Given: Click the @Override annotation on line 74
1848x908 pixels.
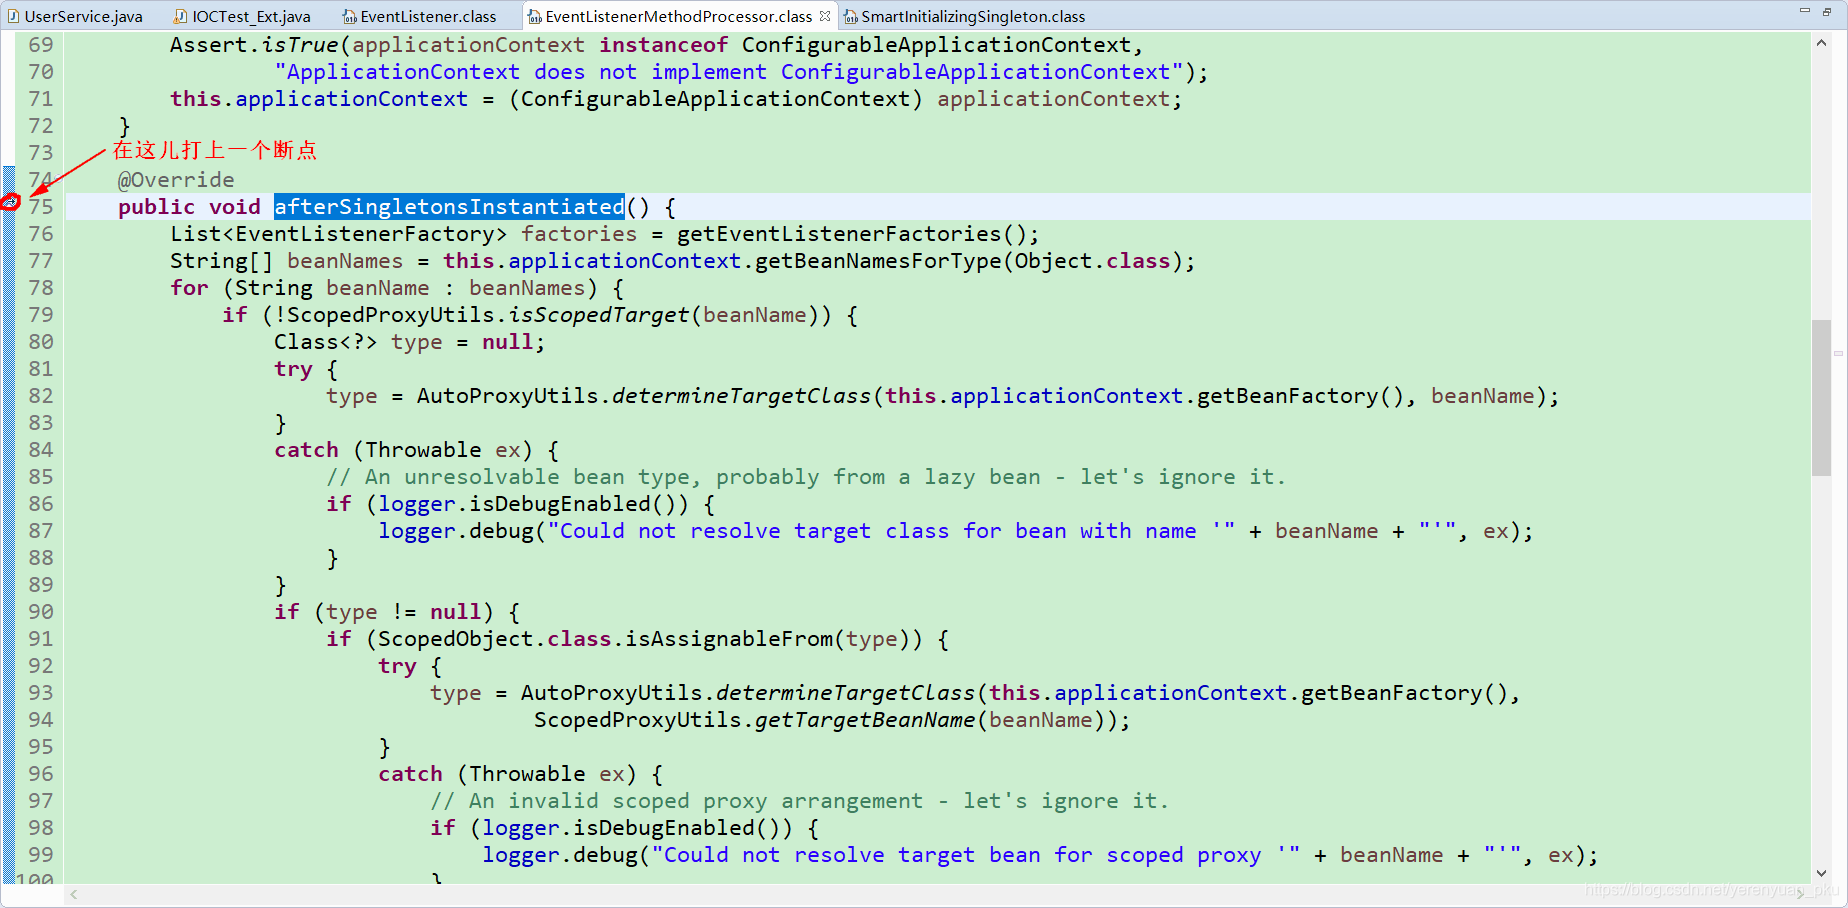Looking at the screenshot, I should point(176,180).
